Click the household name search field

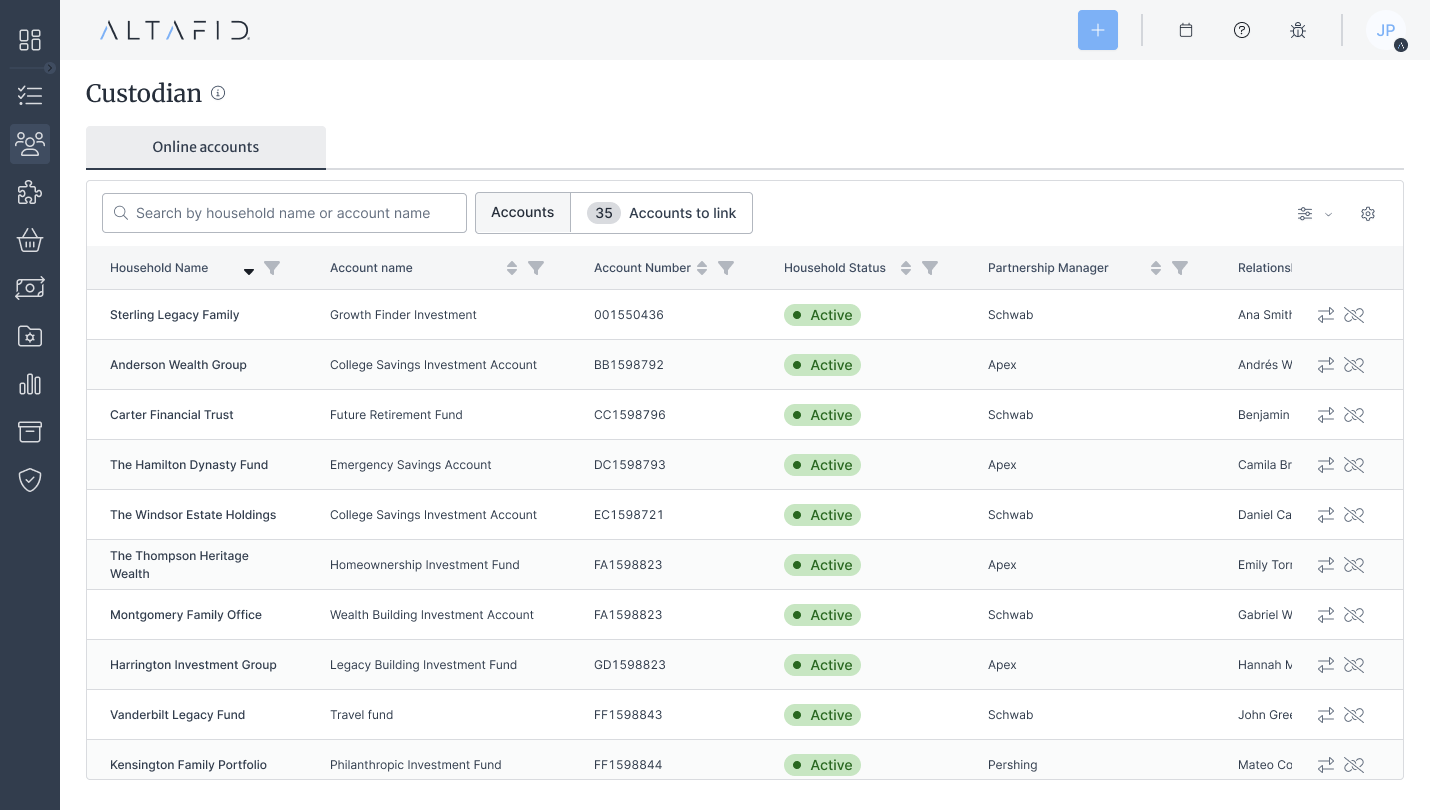pyautogui.click(x=284, y=213)
